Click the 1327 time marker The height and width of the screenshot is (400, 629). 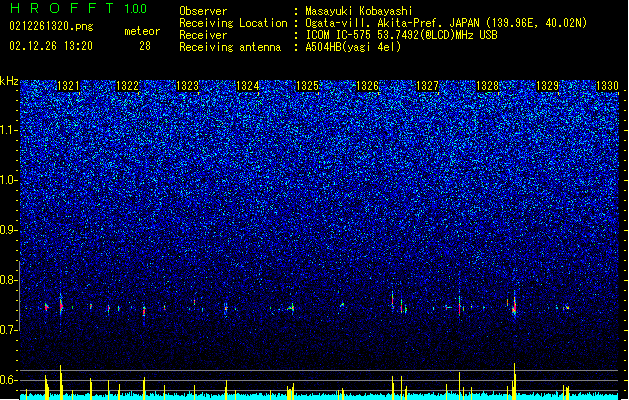(x=428, y=86)
